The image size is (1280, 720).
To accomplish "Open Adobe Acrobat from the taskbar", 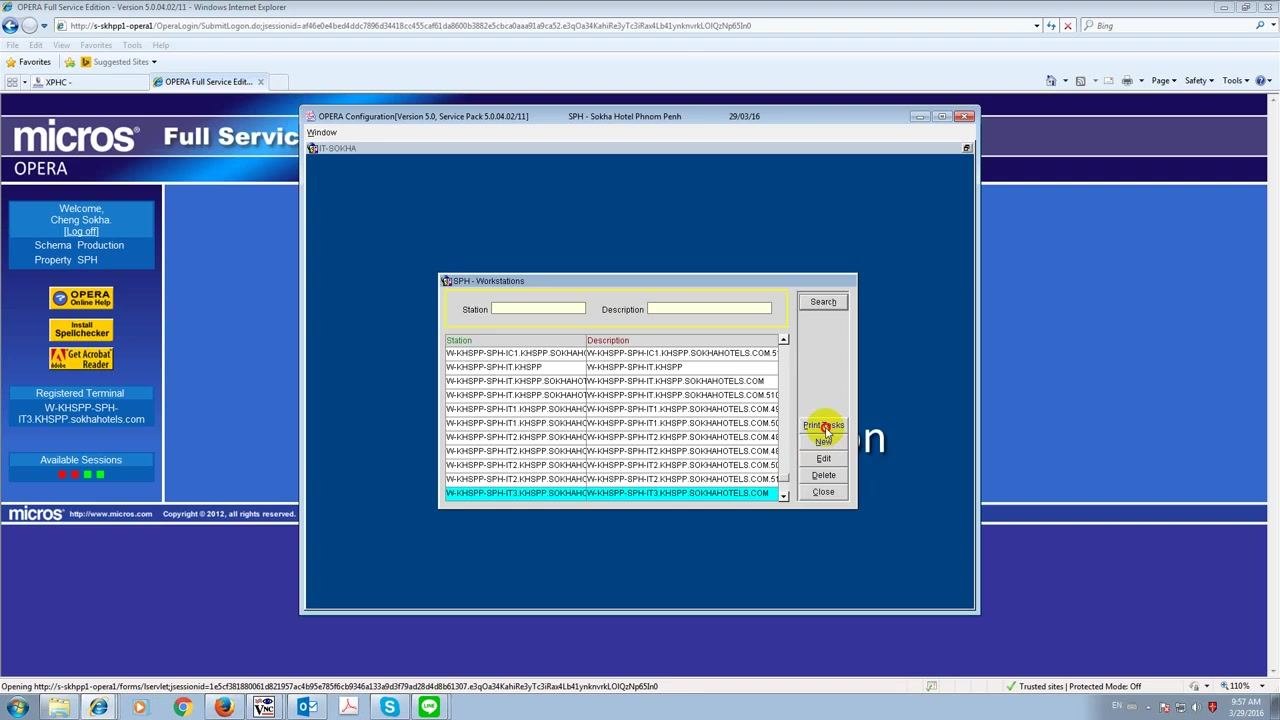I will 348,708.
